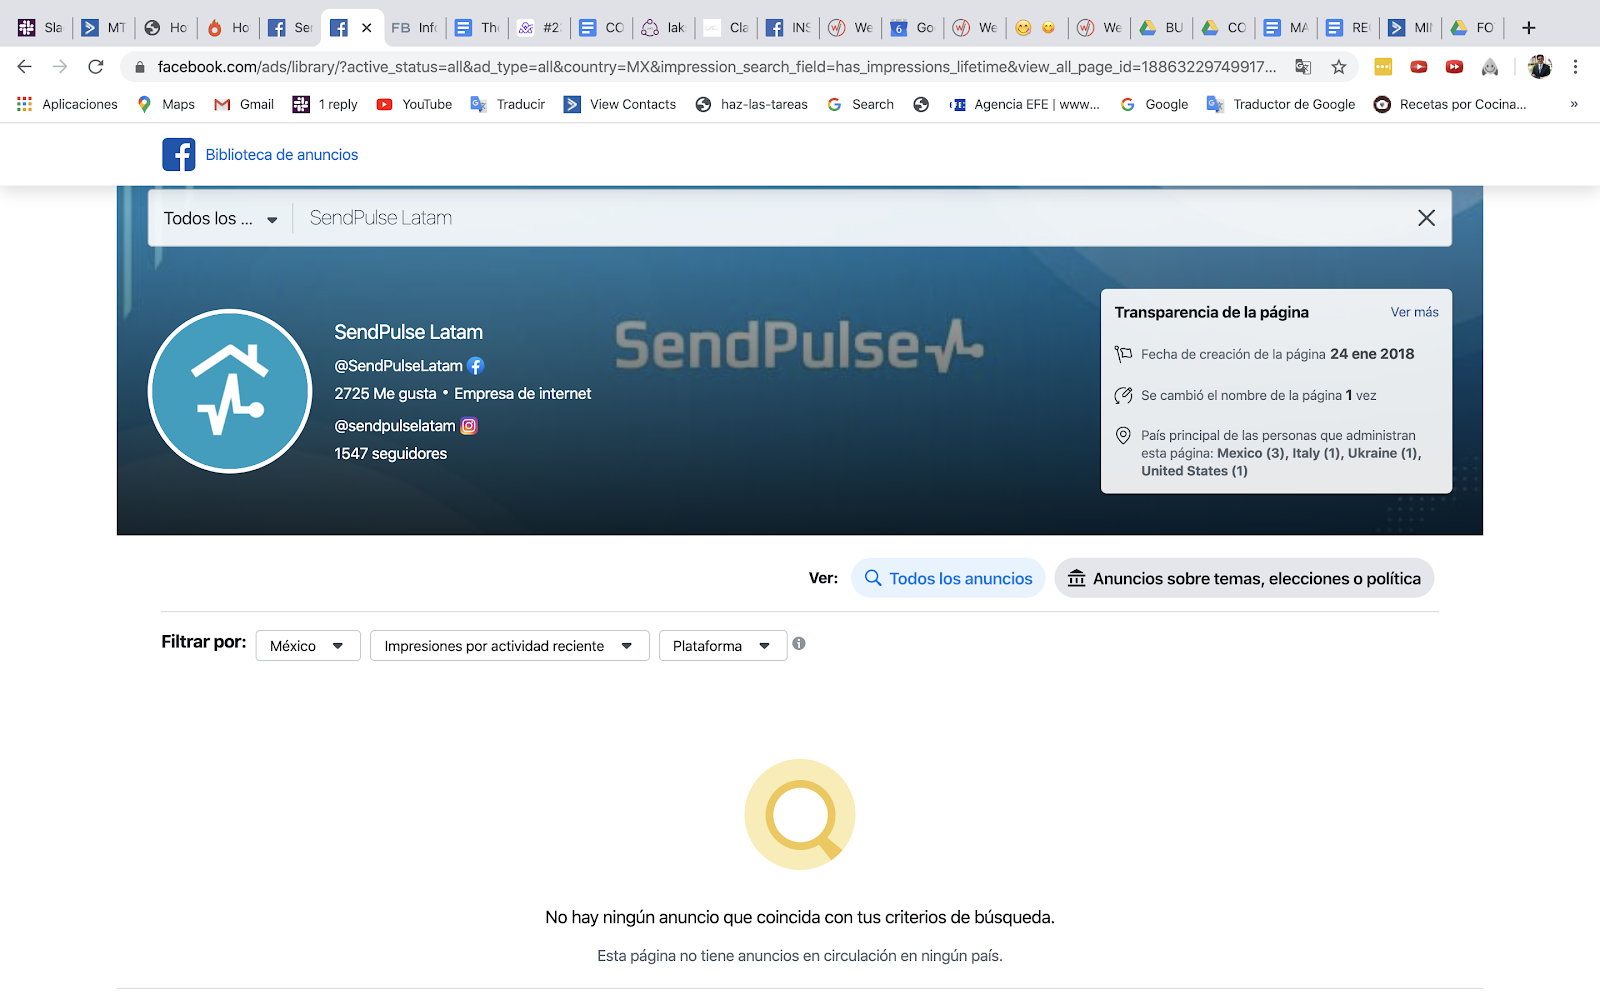Switch to the lak browser tab
The image size is (1600, 1000).
pyautogui.click(x=663, y=28)
